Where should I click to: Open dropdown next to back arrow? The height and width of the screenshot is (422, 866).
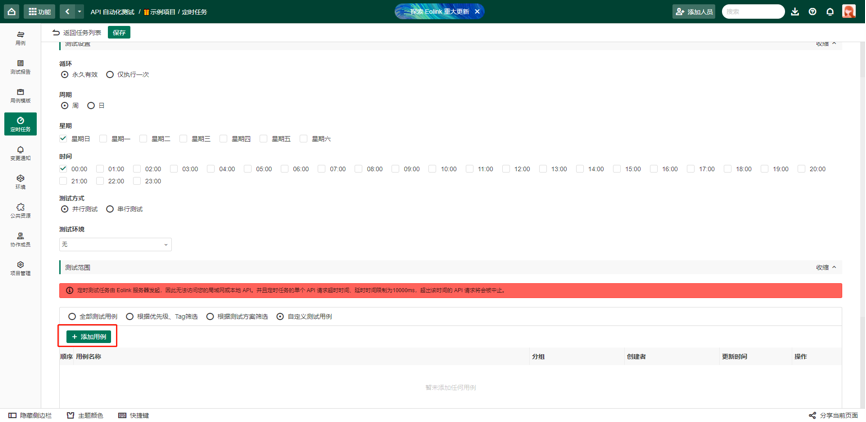[x=80, y=11]
